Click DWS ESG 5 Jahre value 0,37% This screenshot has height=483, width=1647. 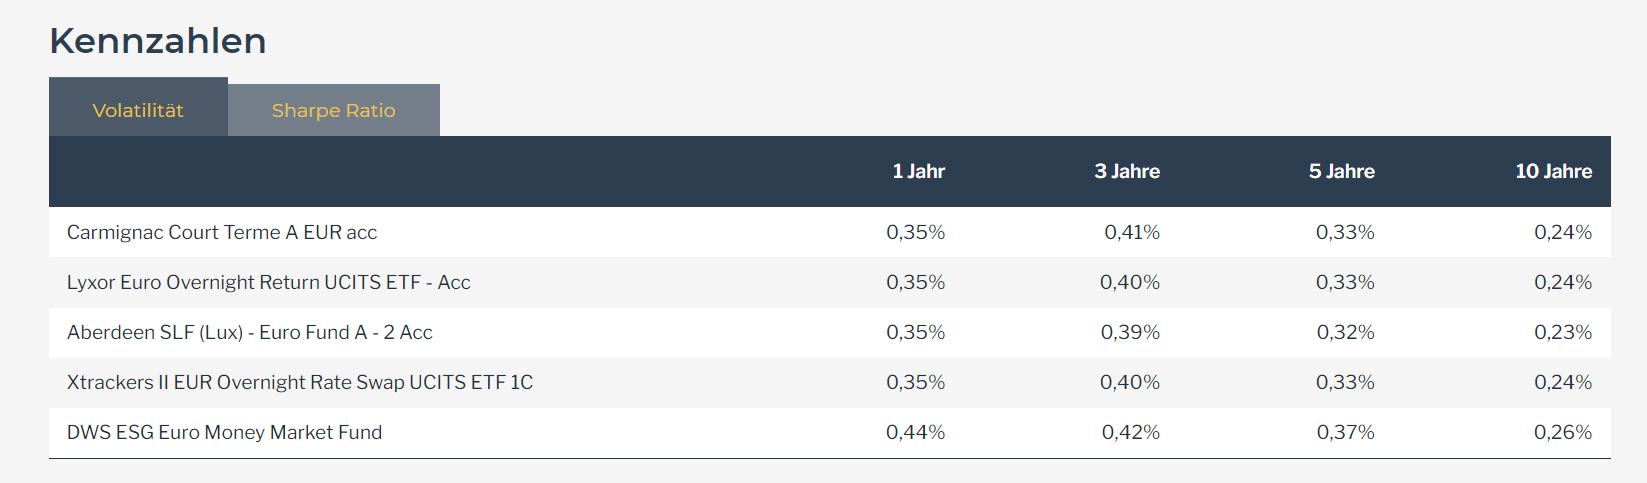click(x=1345, y=432)
